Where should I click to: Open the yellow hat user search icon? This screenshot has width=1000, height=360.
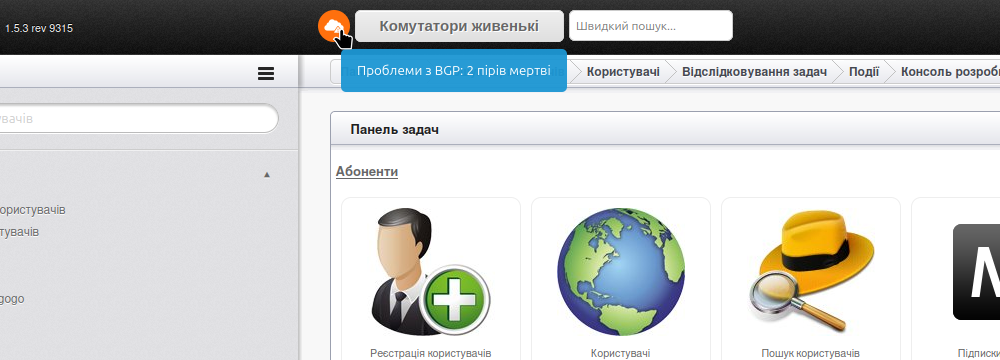(810, 271)
